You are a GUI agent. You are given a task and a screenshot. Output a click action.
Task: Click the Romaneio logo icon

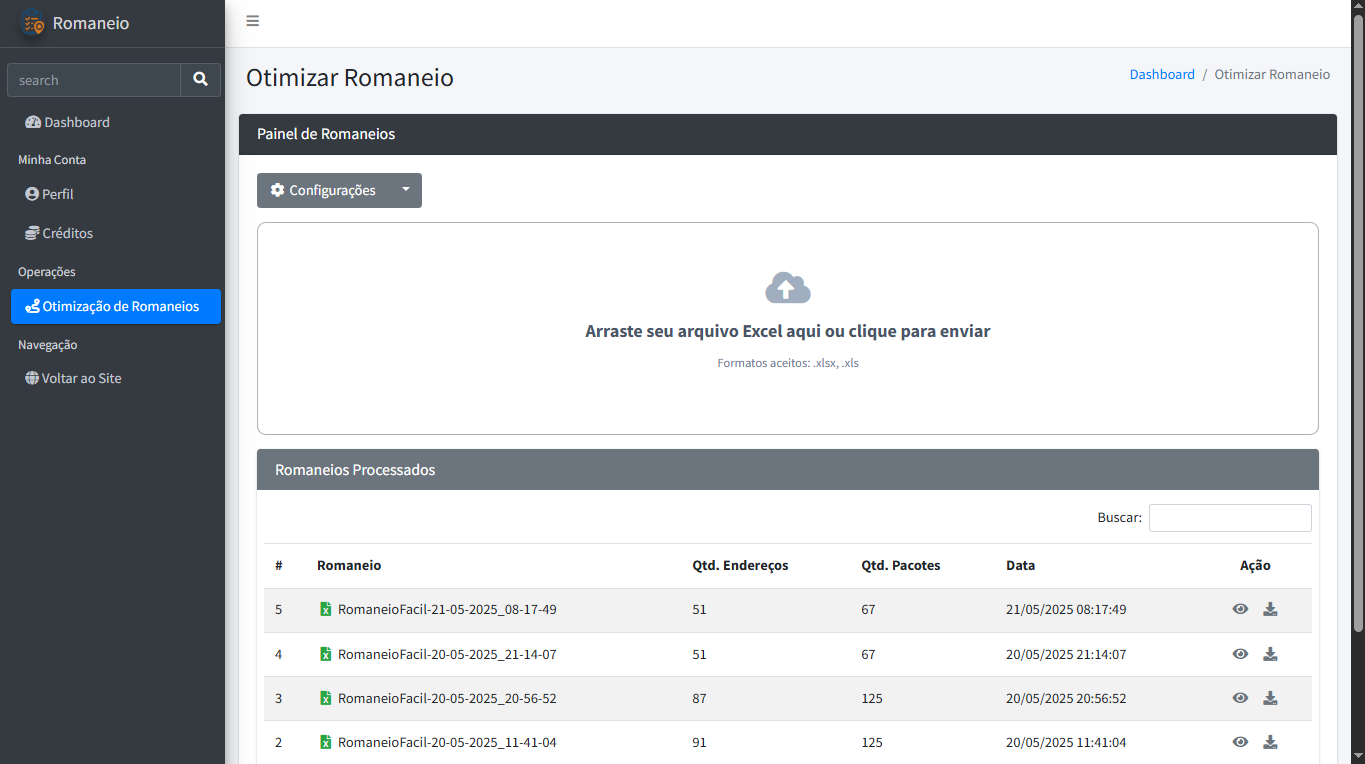pyautogui.click(x=33, y=23)
